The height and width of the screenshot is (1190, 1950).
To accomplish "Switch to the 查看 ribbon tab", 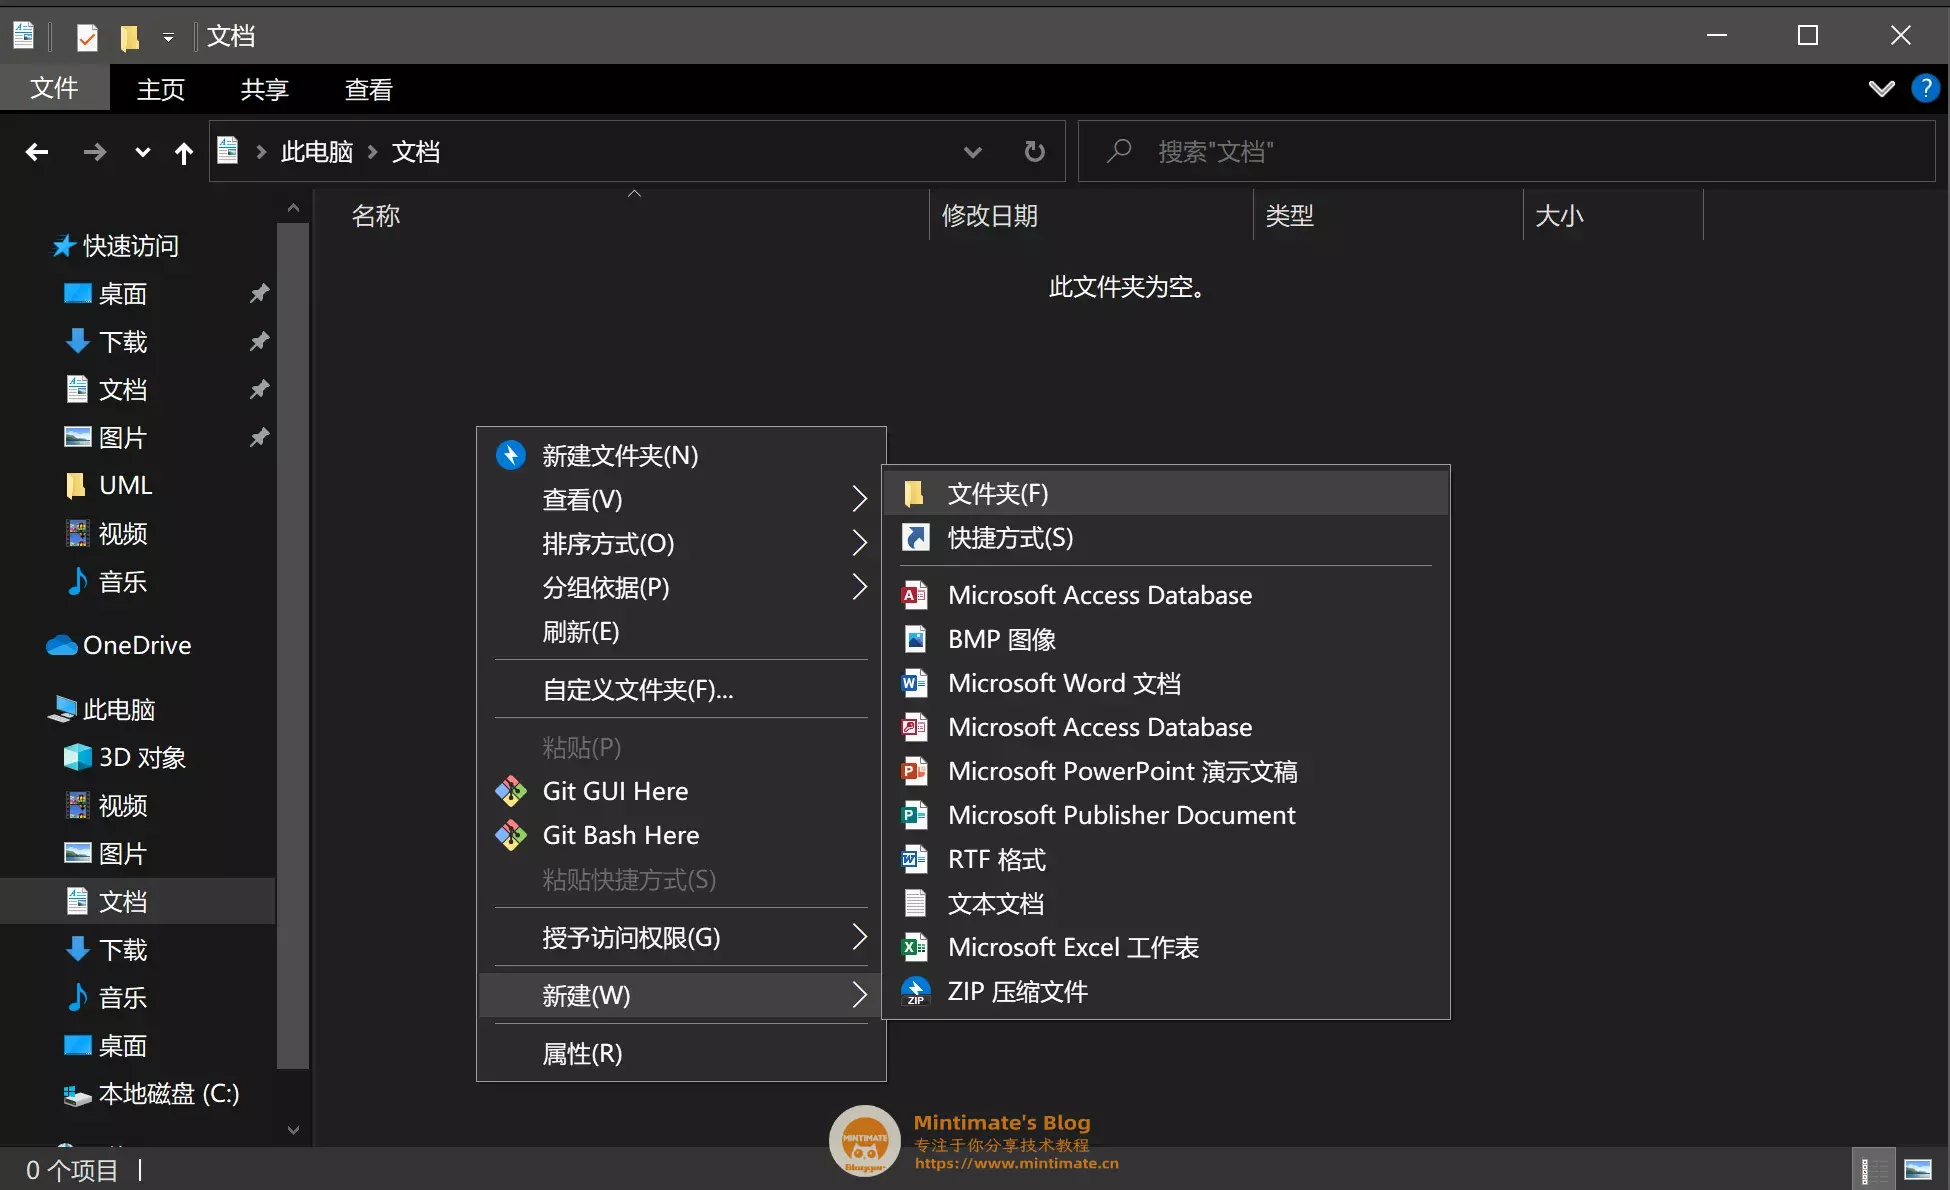I will pyautogui.click(x=369, y=90).
